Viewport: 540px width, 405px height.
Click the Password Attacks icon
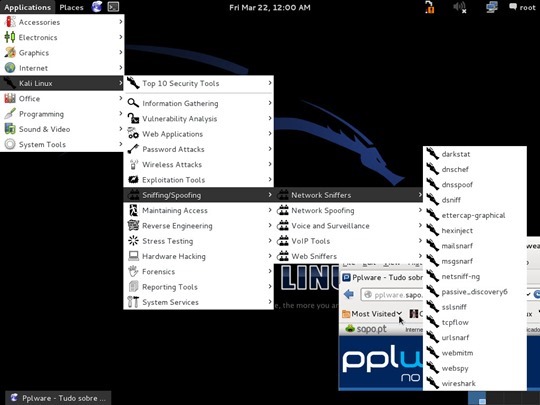coord(133,149)
